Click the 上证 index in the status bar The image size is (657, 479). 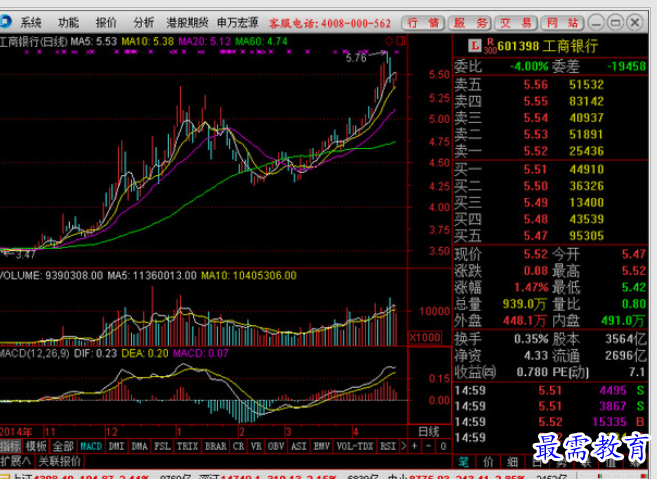pyautogui.click(x=82, y=477)
